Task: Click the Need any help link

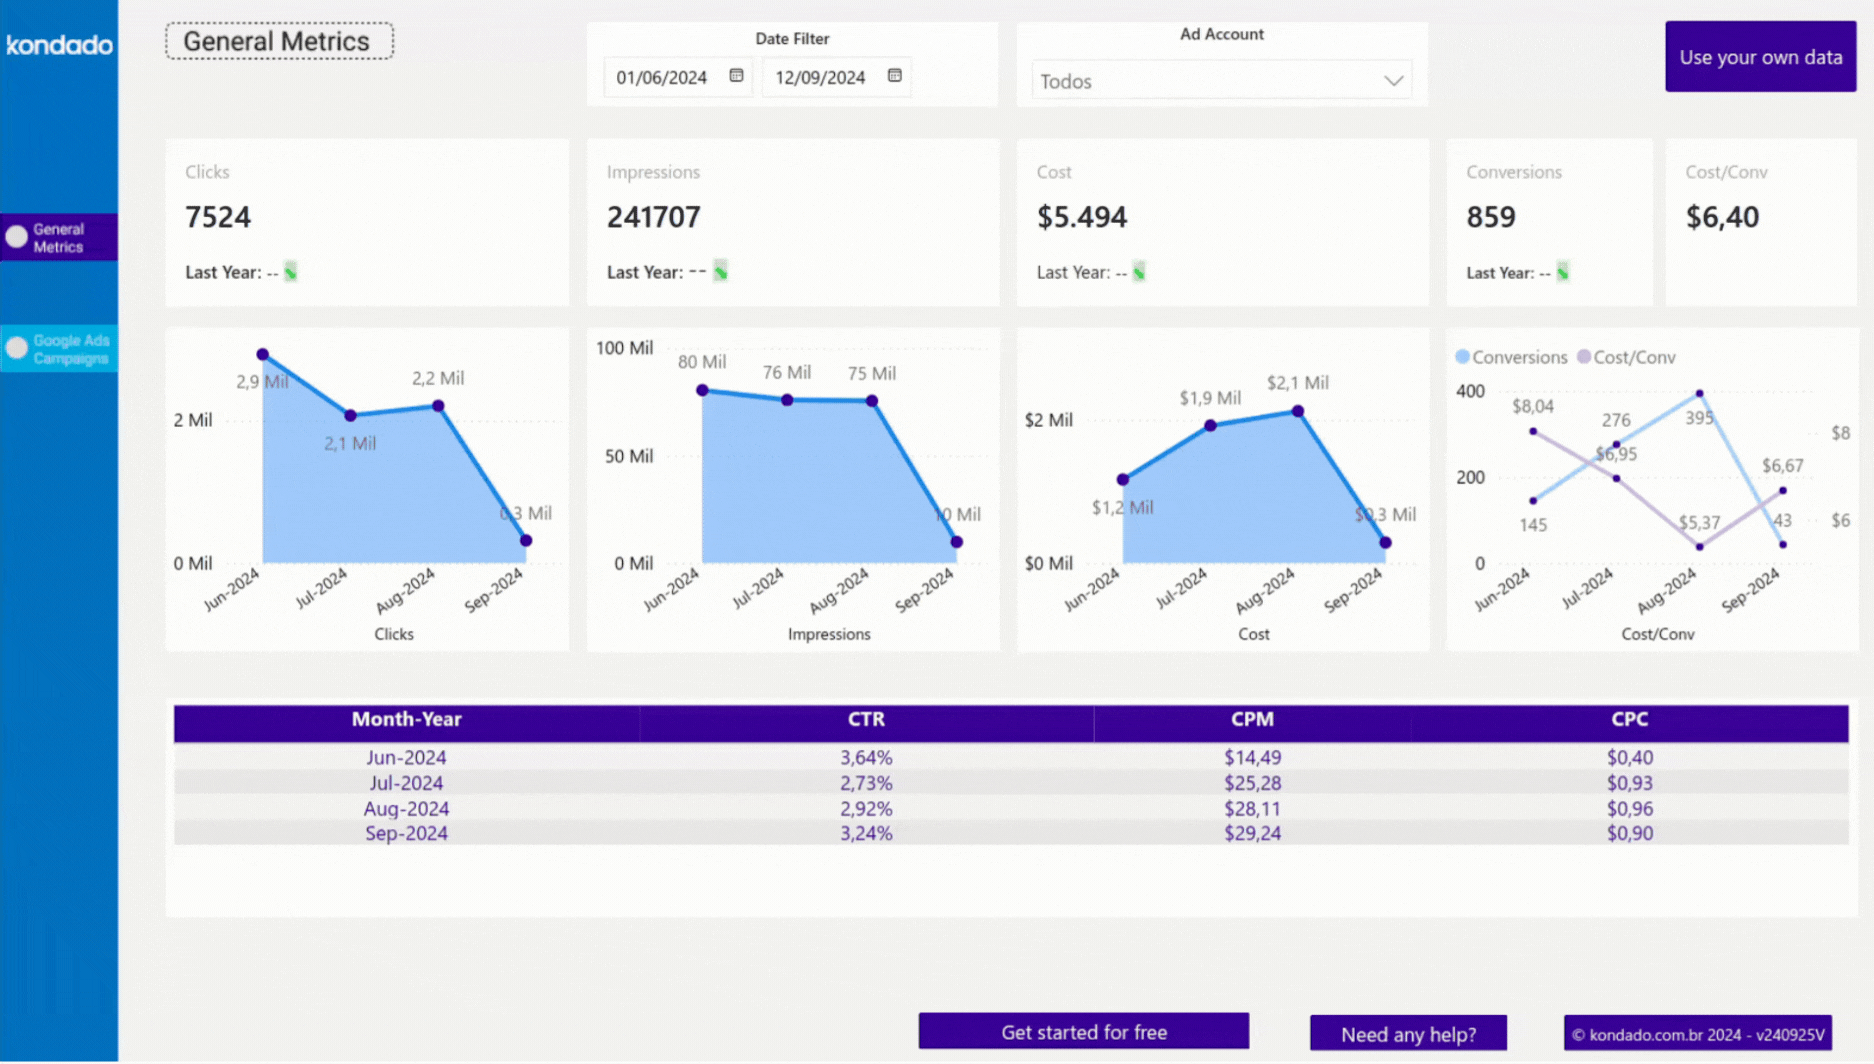Action: [x=1408, y=1034]
